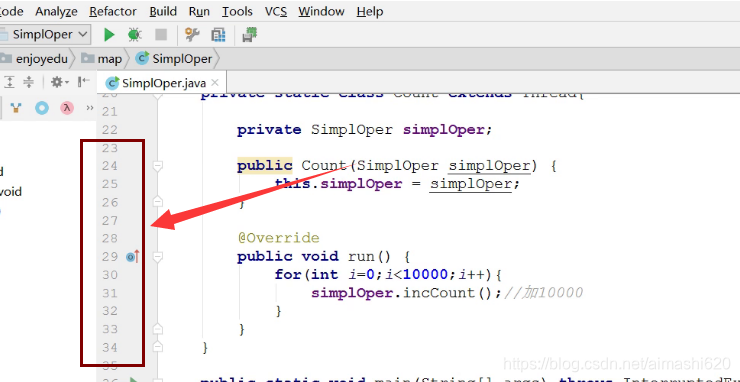The height and width of the screenshot is (382, 740).
Task: Open the Build menu
Action: point(163,11)
